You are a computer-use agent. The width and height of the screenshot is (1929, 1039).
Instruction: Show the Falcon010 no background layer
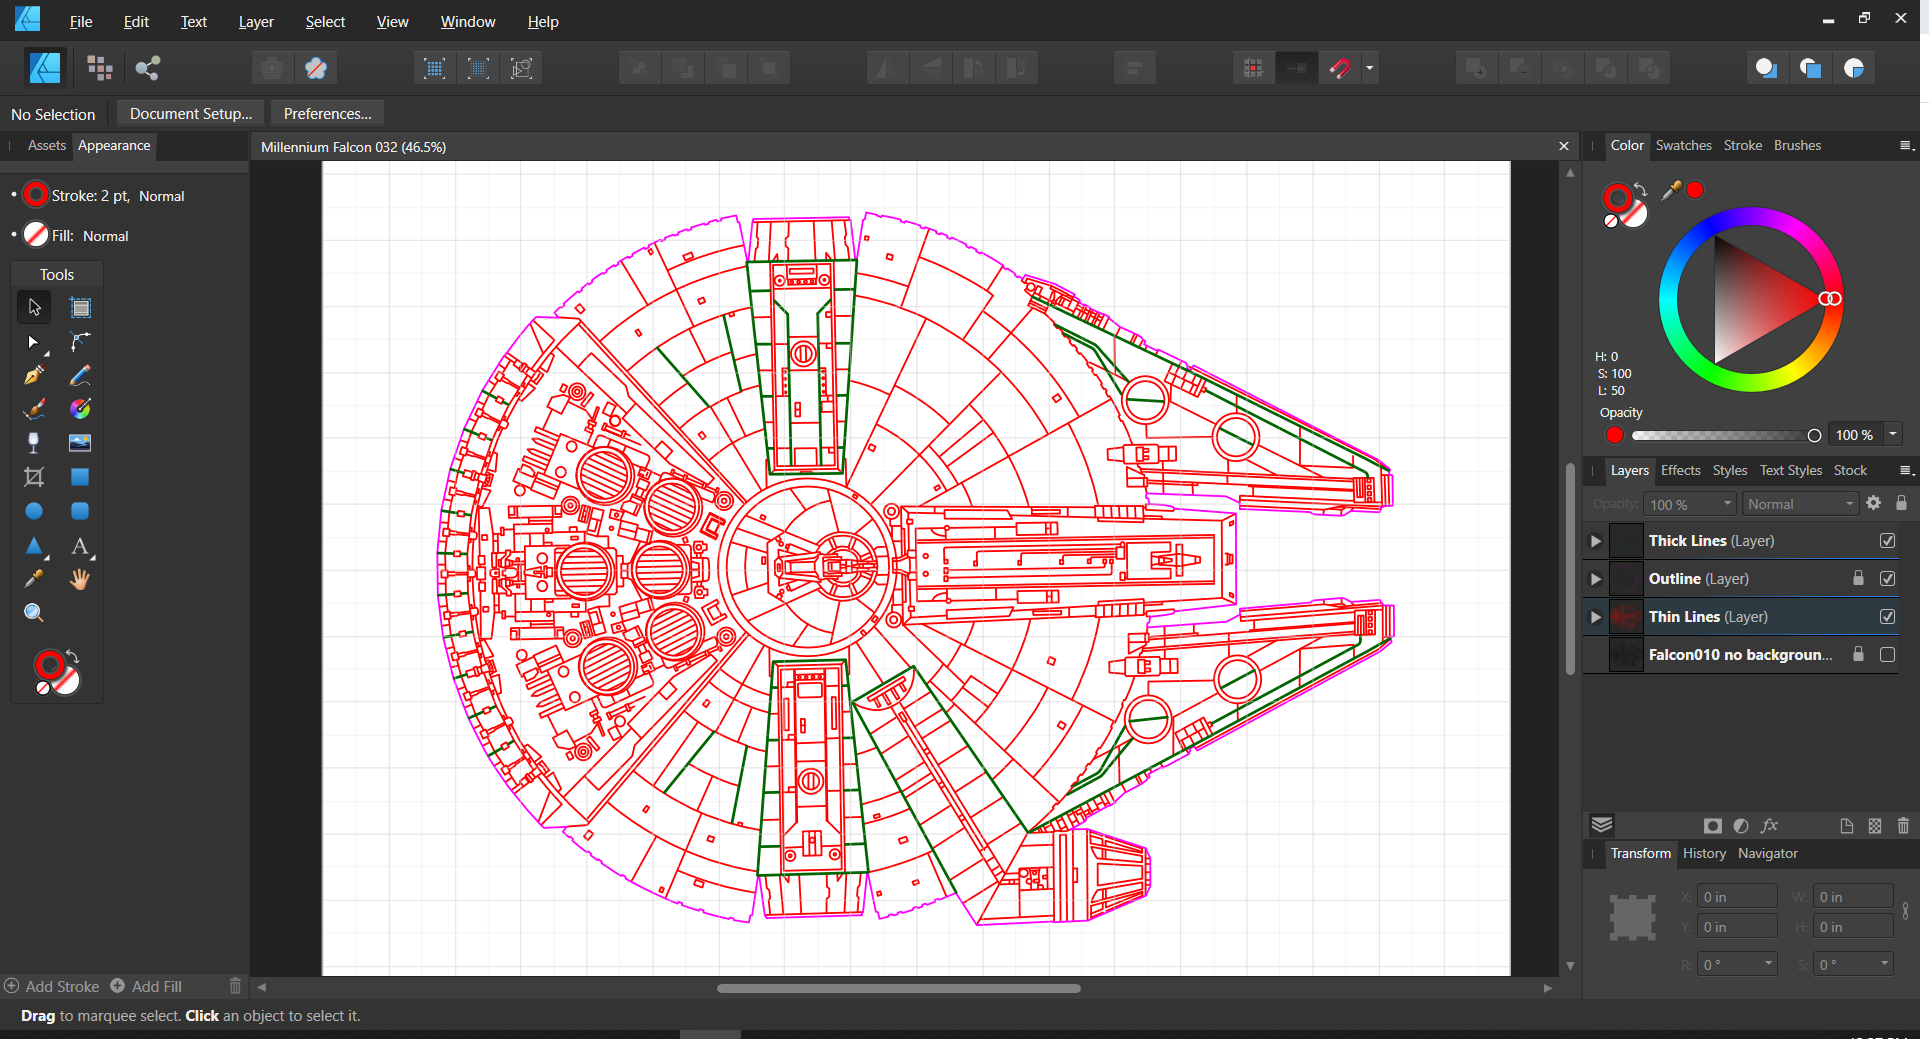point(1887,655)
